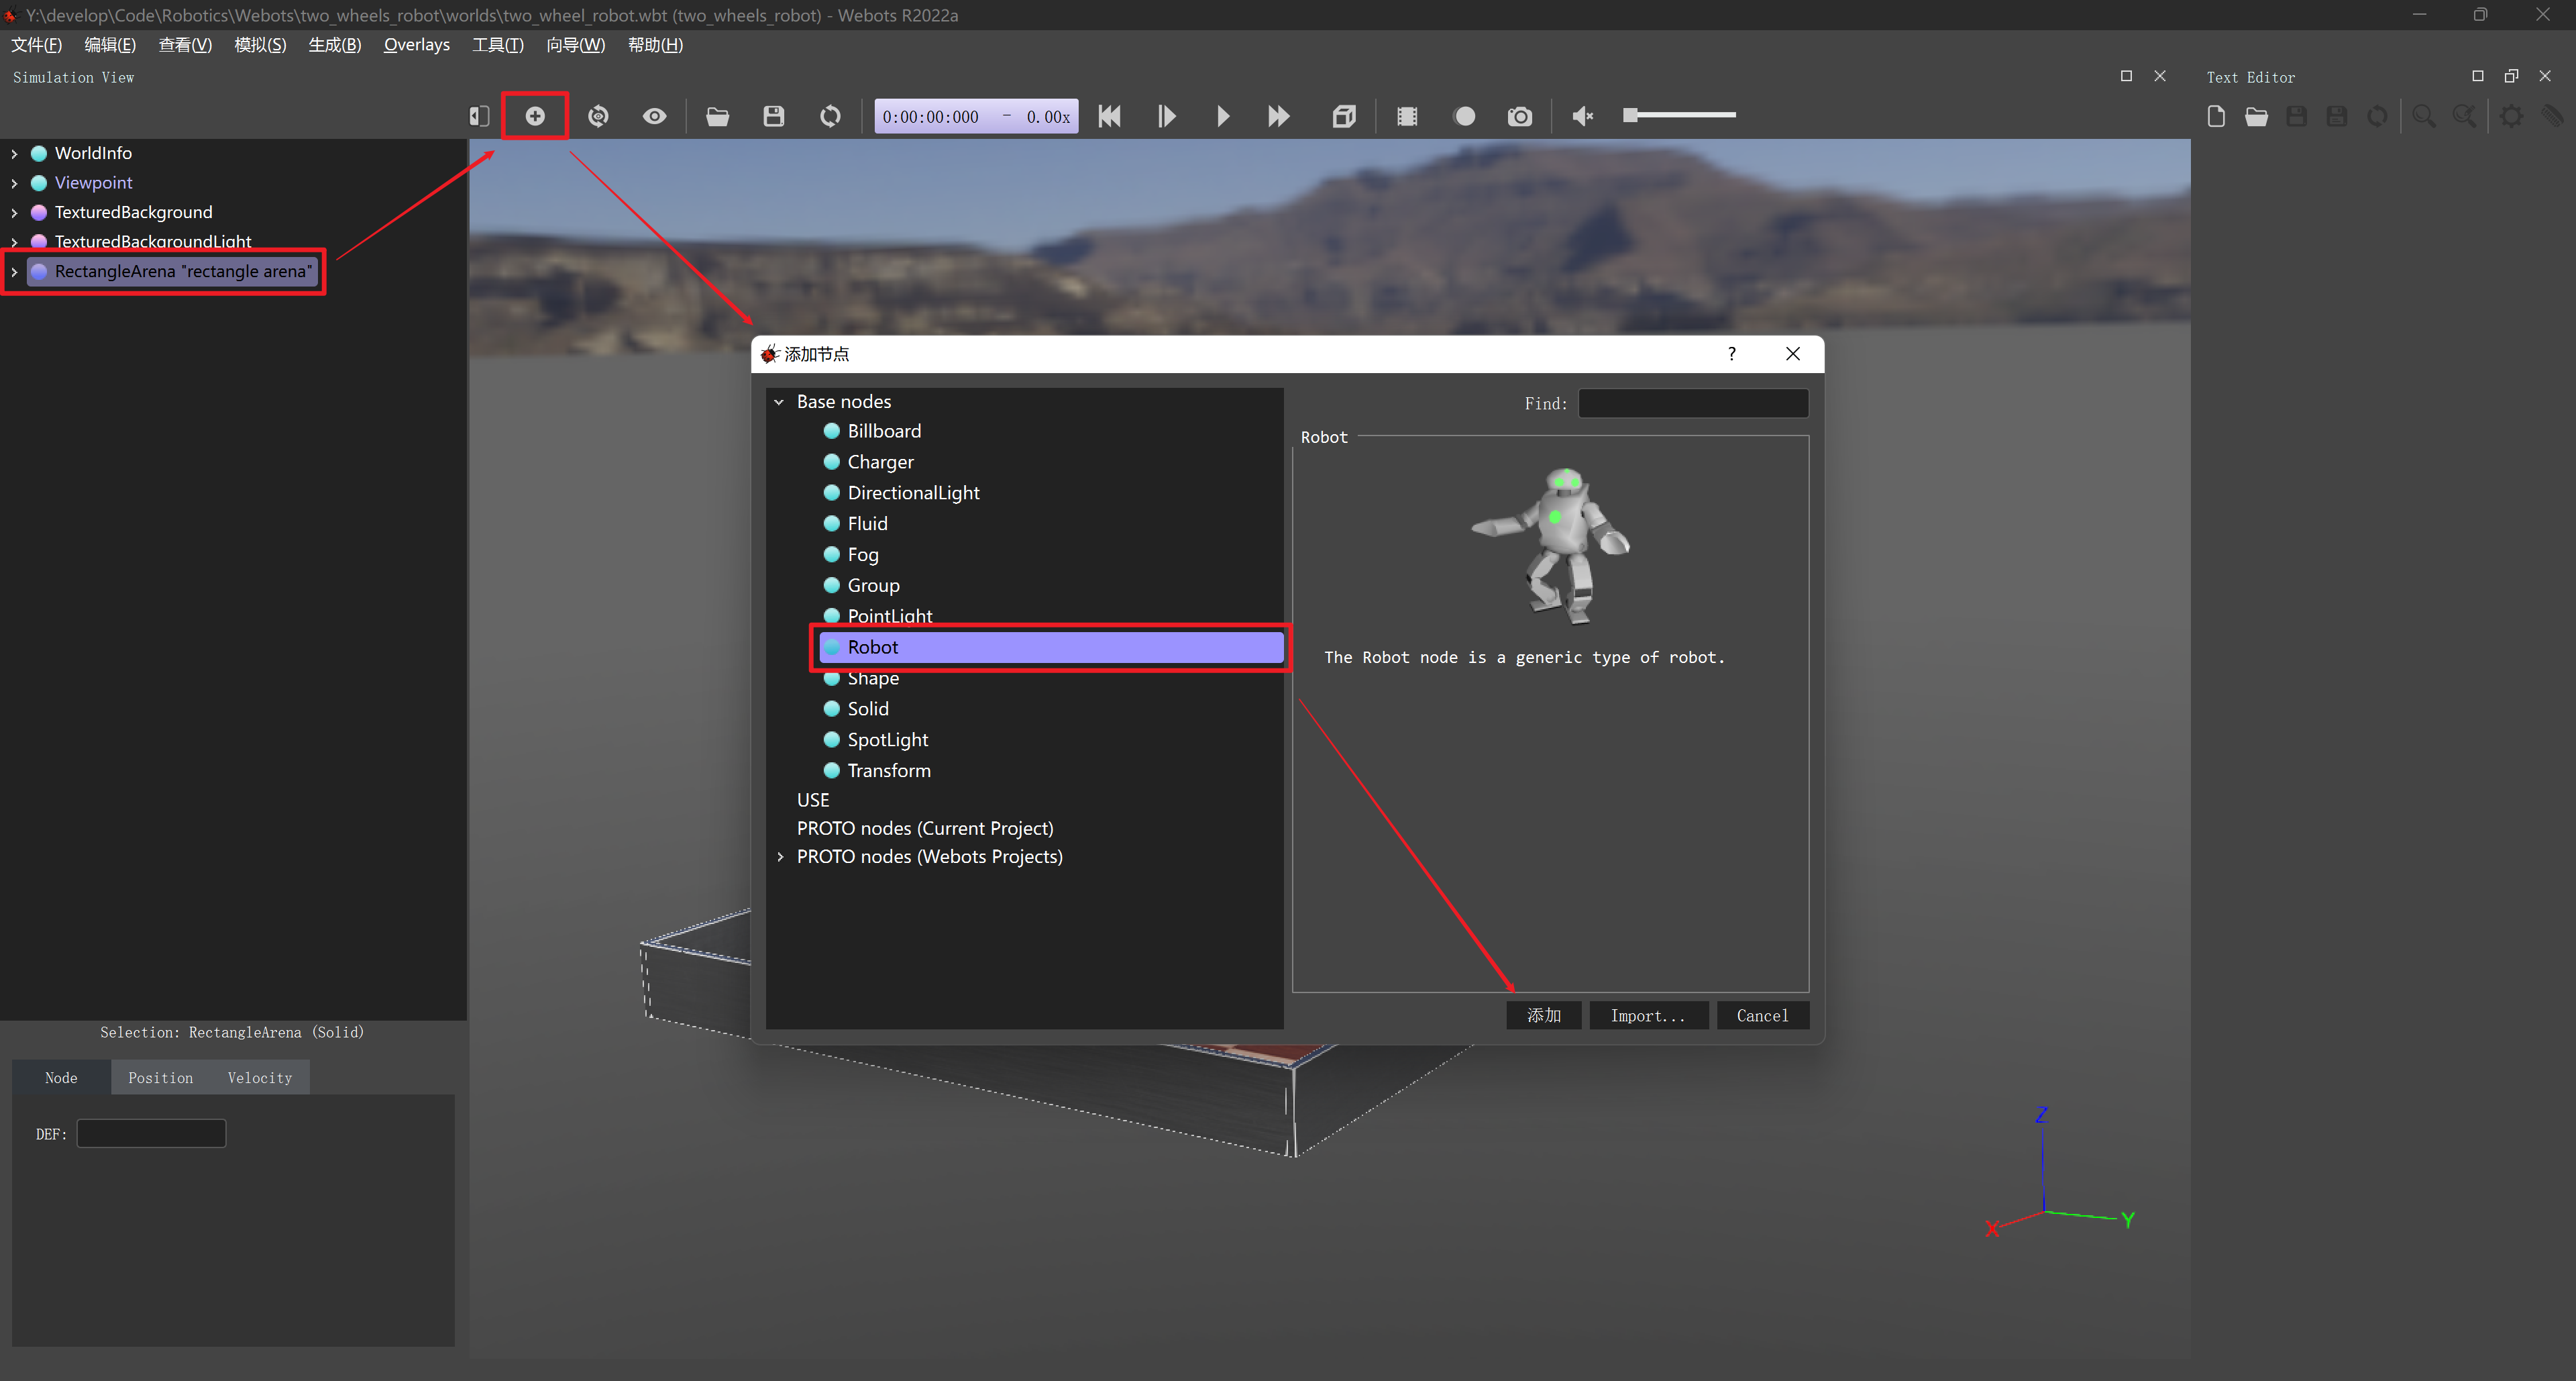Viewport: 2576px width, 1381px height.
Task: Collapse the Base nodes group
Action: 779,401
